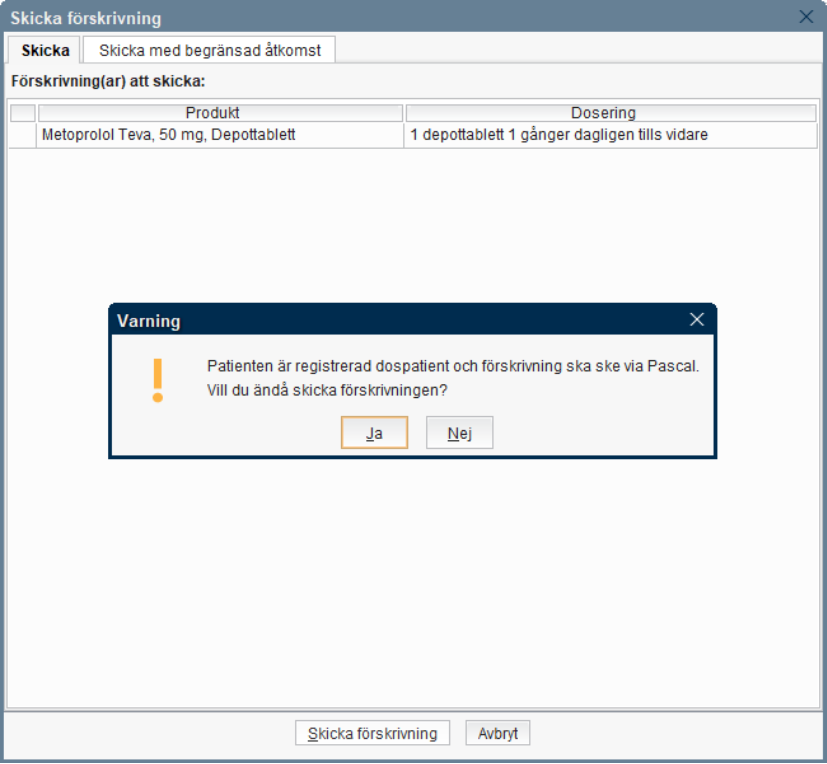
Task: Click the Ja button in warning dialog
Action: tap(374, 433)
